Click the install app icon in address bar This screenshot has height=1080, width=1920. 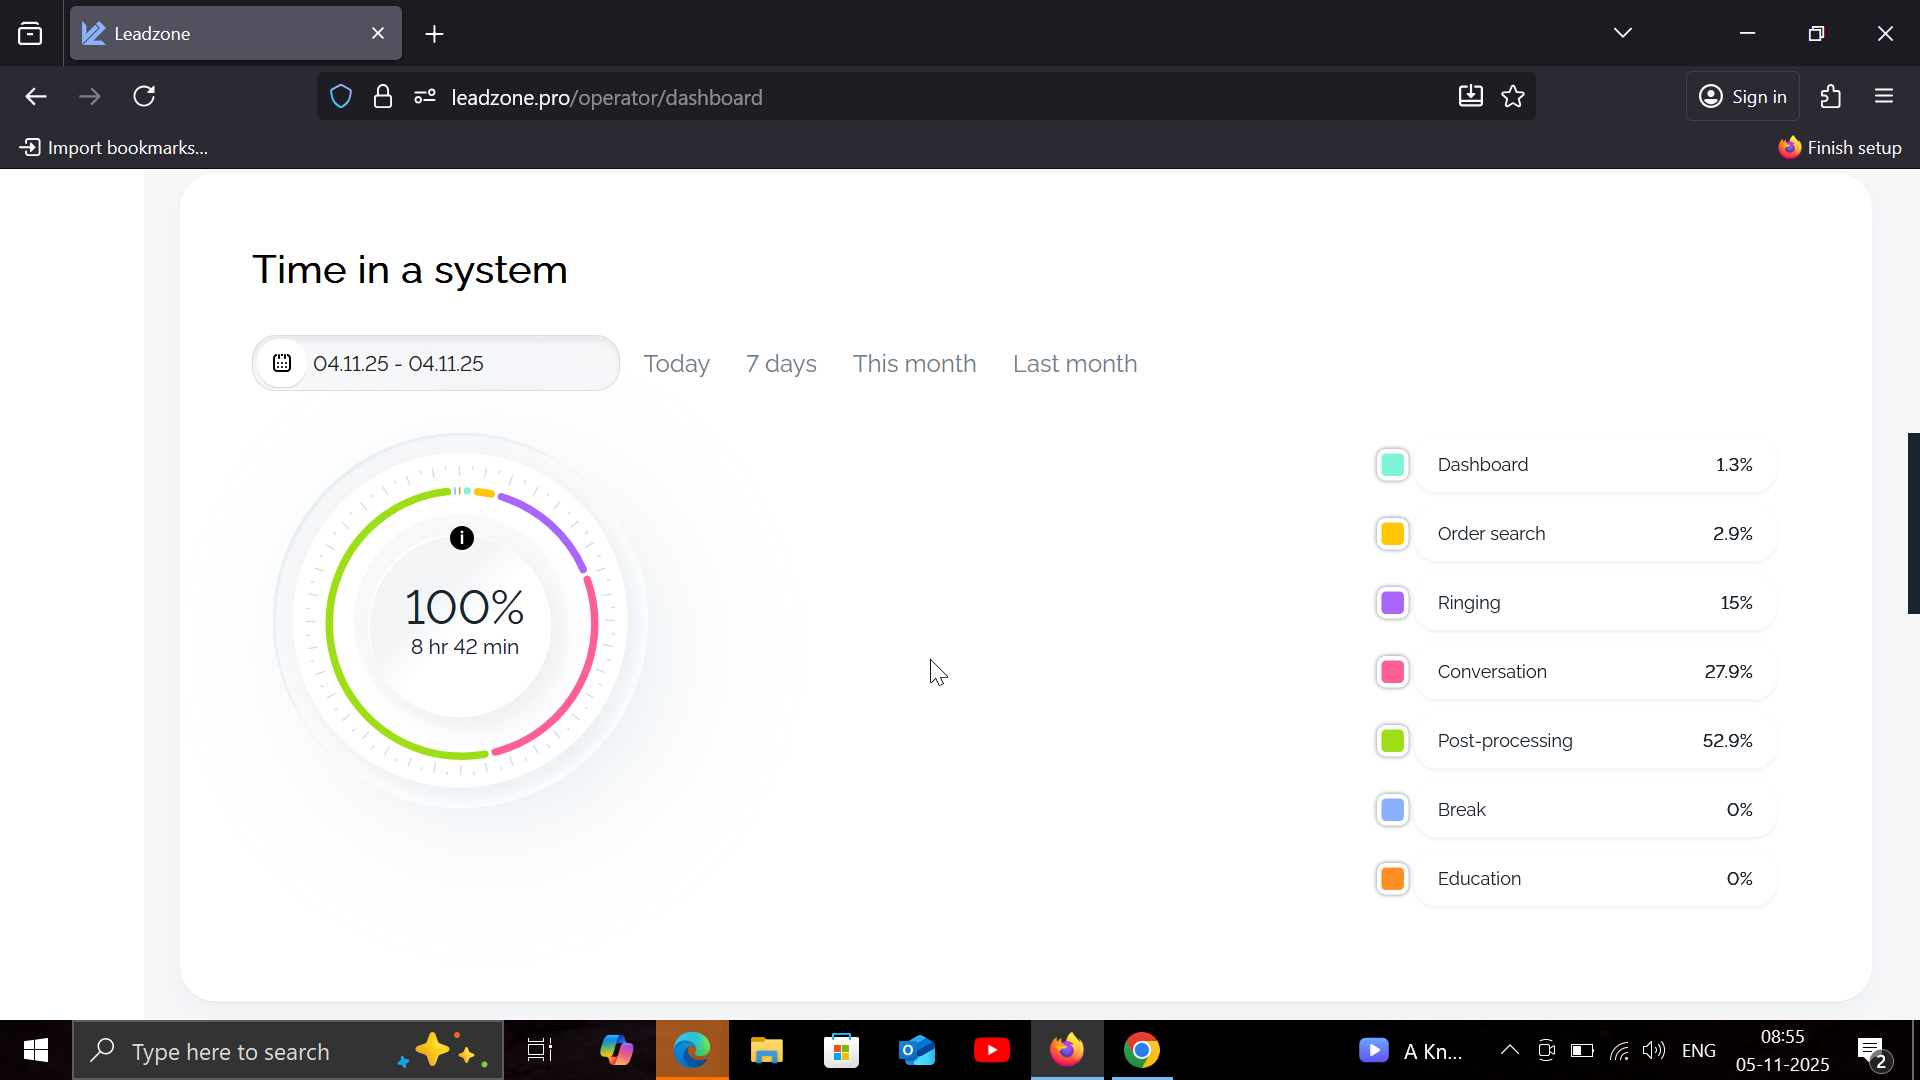click(1470, 97)
